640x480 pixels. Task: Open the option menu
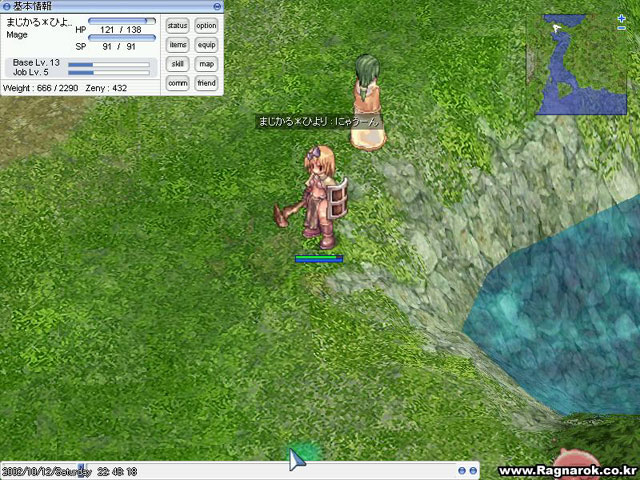click(206, 26)
